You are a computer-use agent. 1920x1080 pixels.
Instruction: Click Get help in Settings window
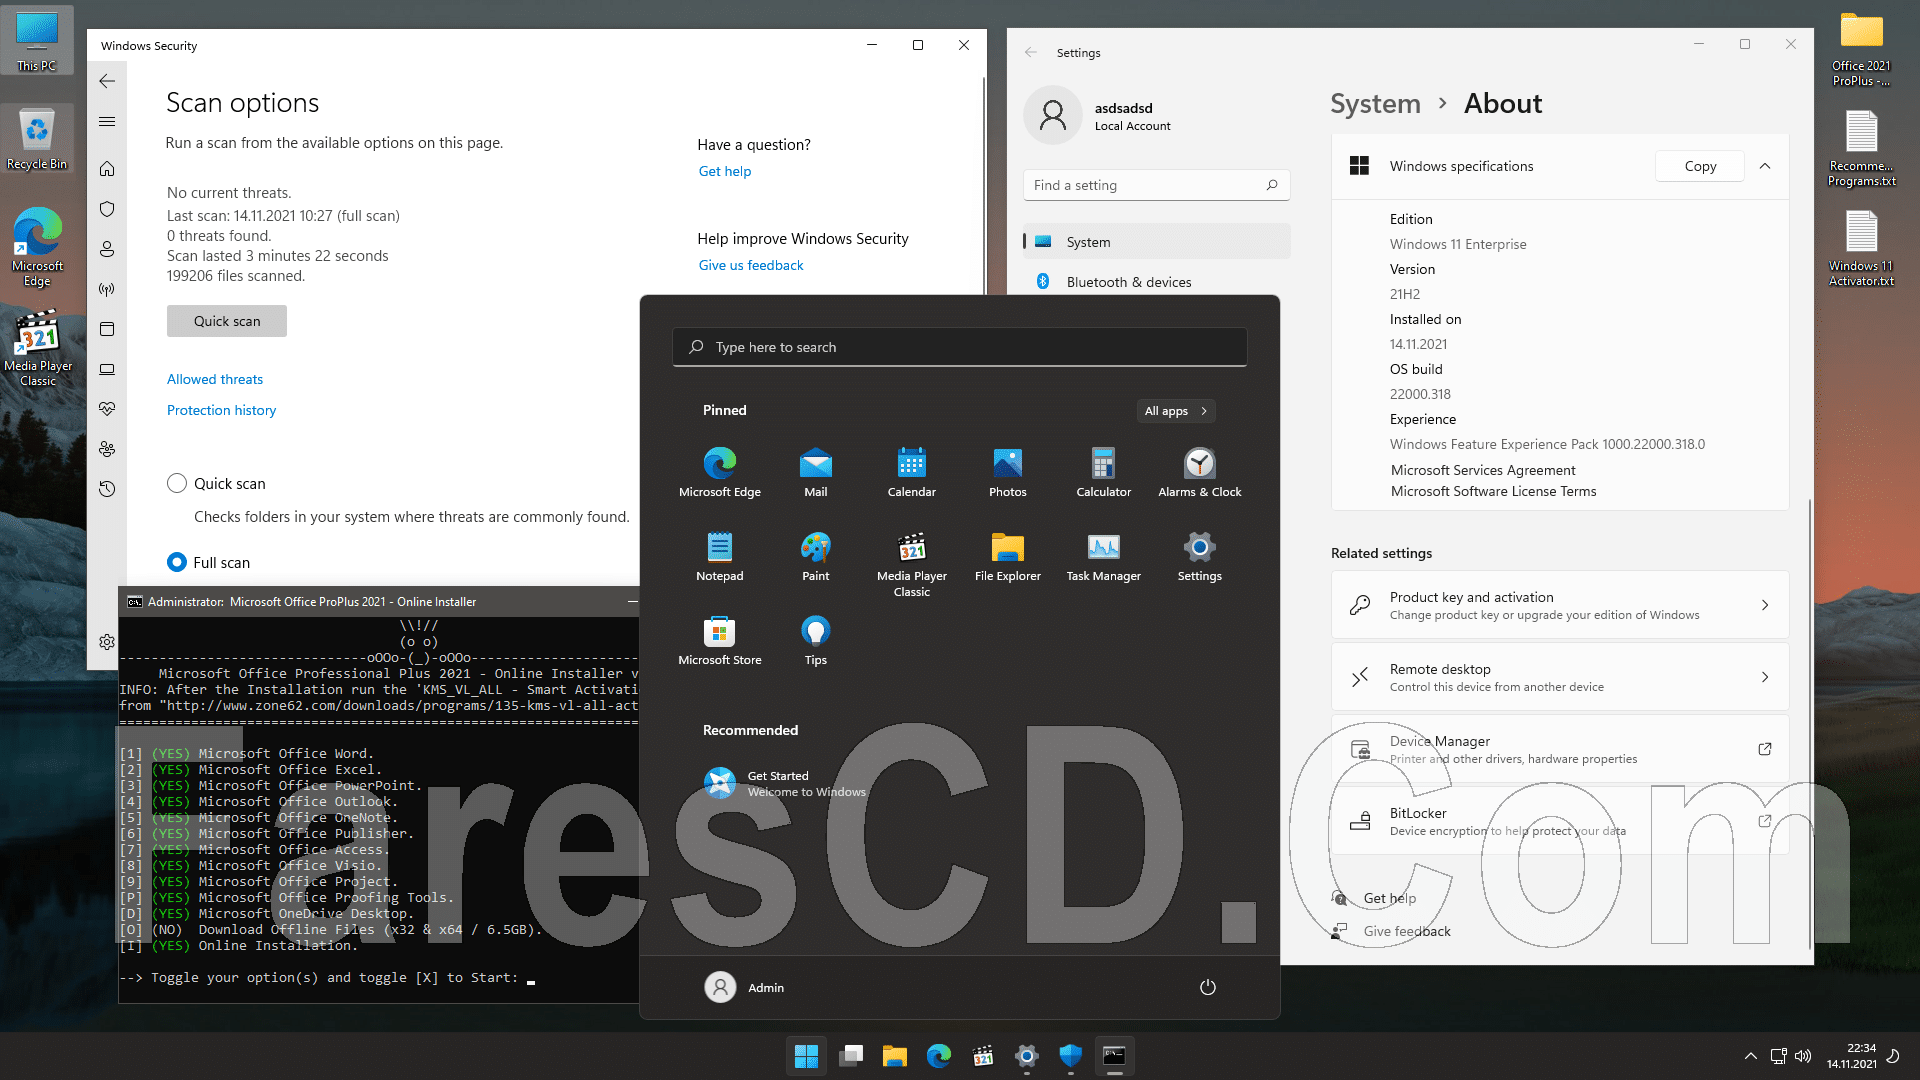point(1390,898)
